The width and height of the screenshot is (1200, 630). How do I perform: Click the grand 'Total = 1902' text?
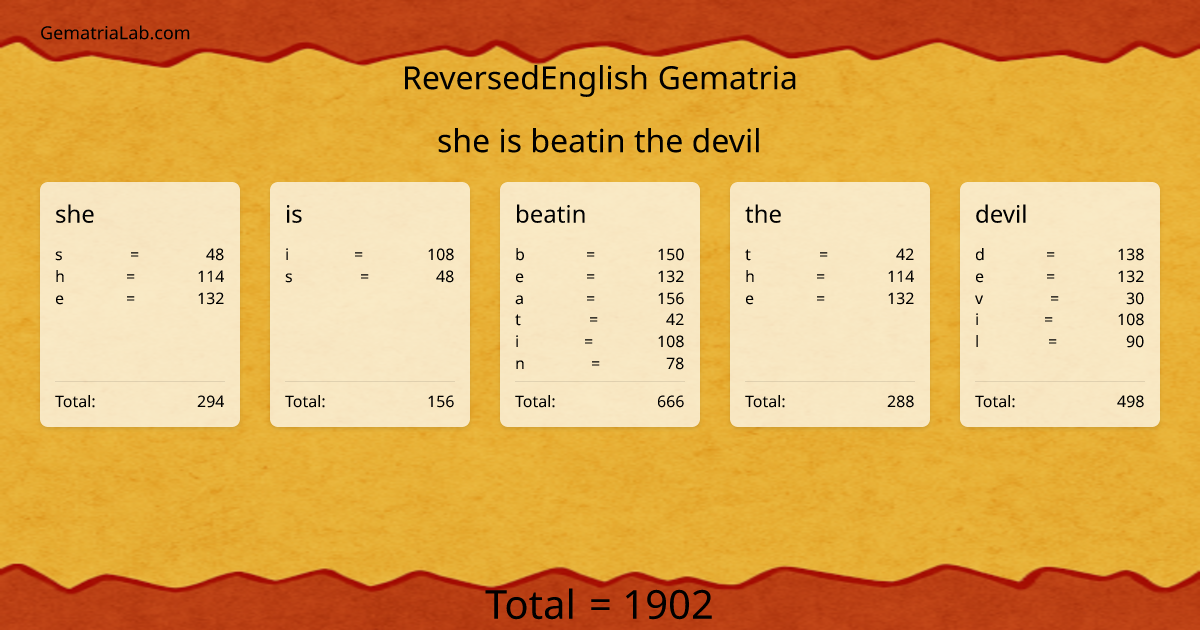[x=600, y=606]
